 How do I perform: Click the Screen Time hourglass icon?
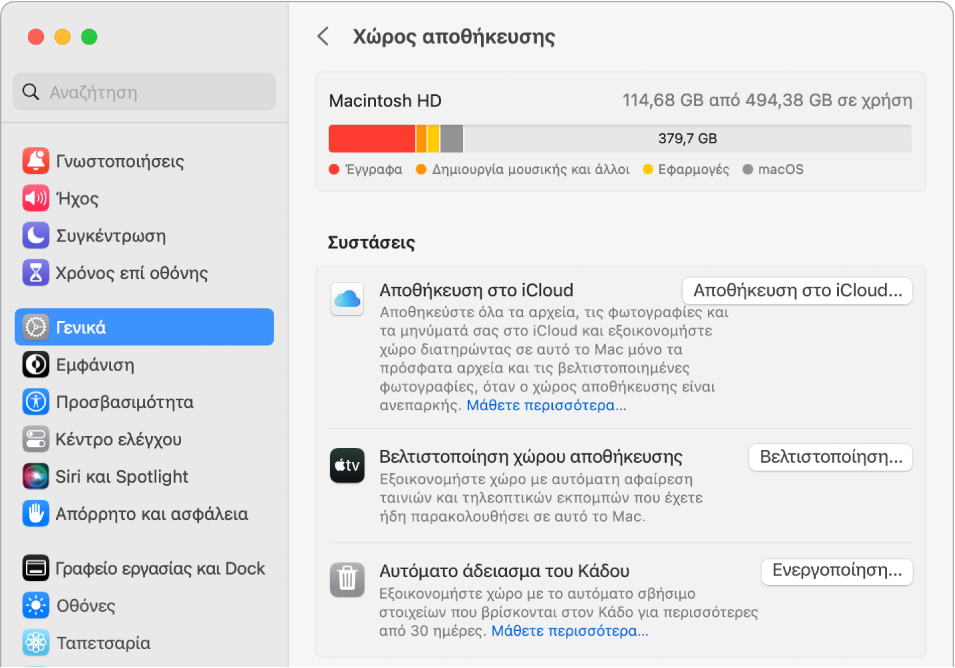tap(36, 273)
